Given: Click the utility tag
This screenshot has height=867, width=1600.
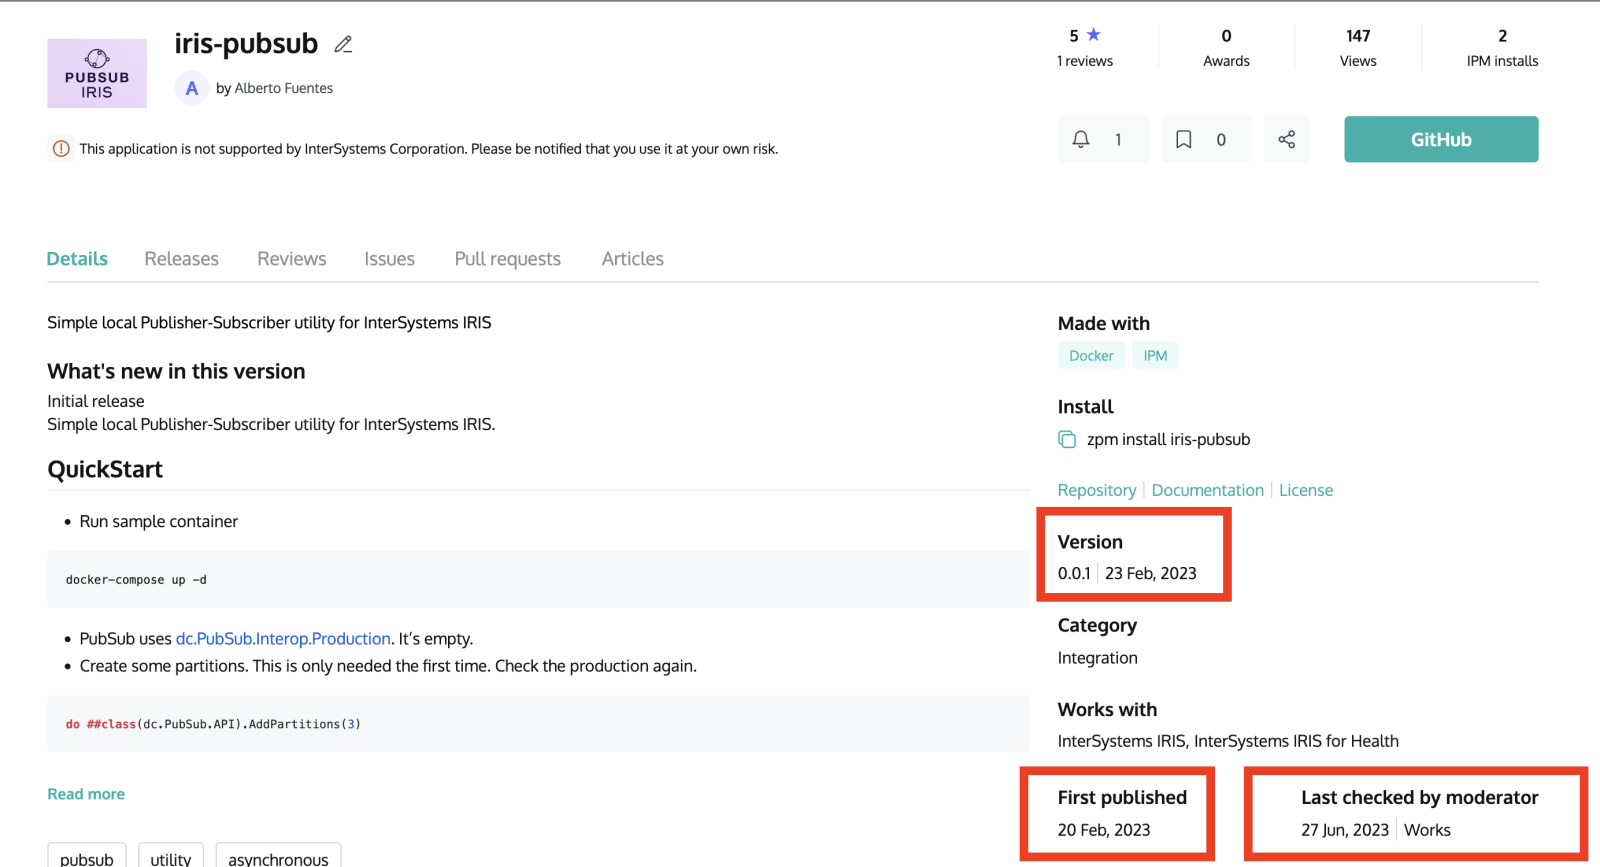Looking at the screenshot, I should click(171, 858).
